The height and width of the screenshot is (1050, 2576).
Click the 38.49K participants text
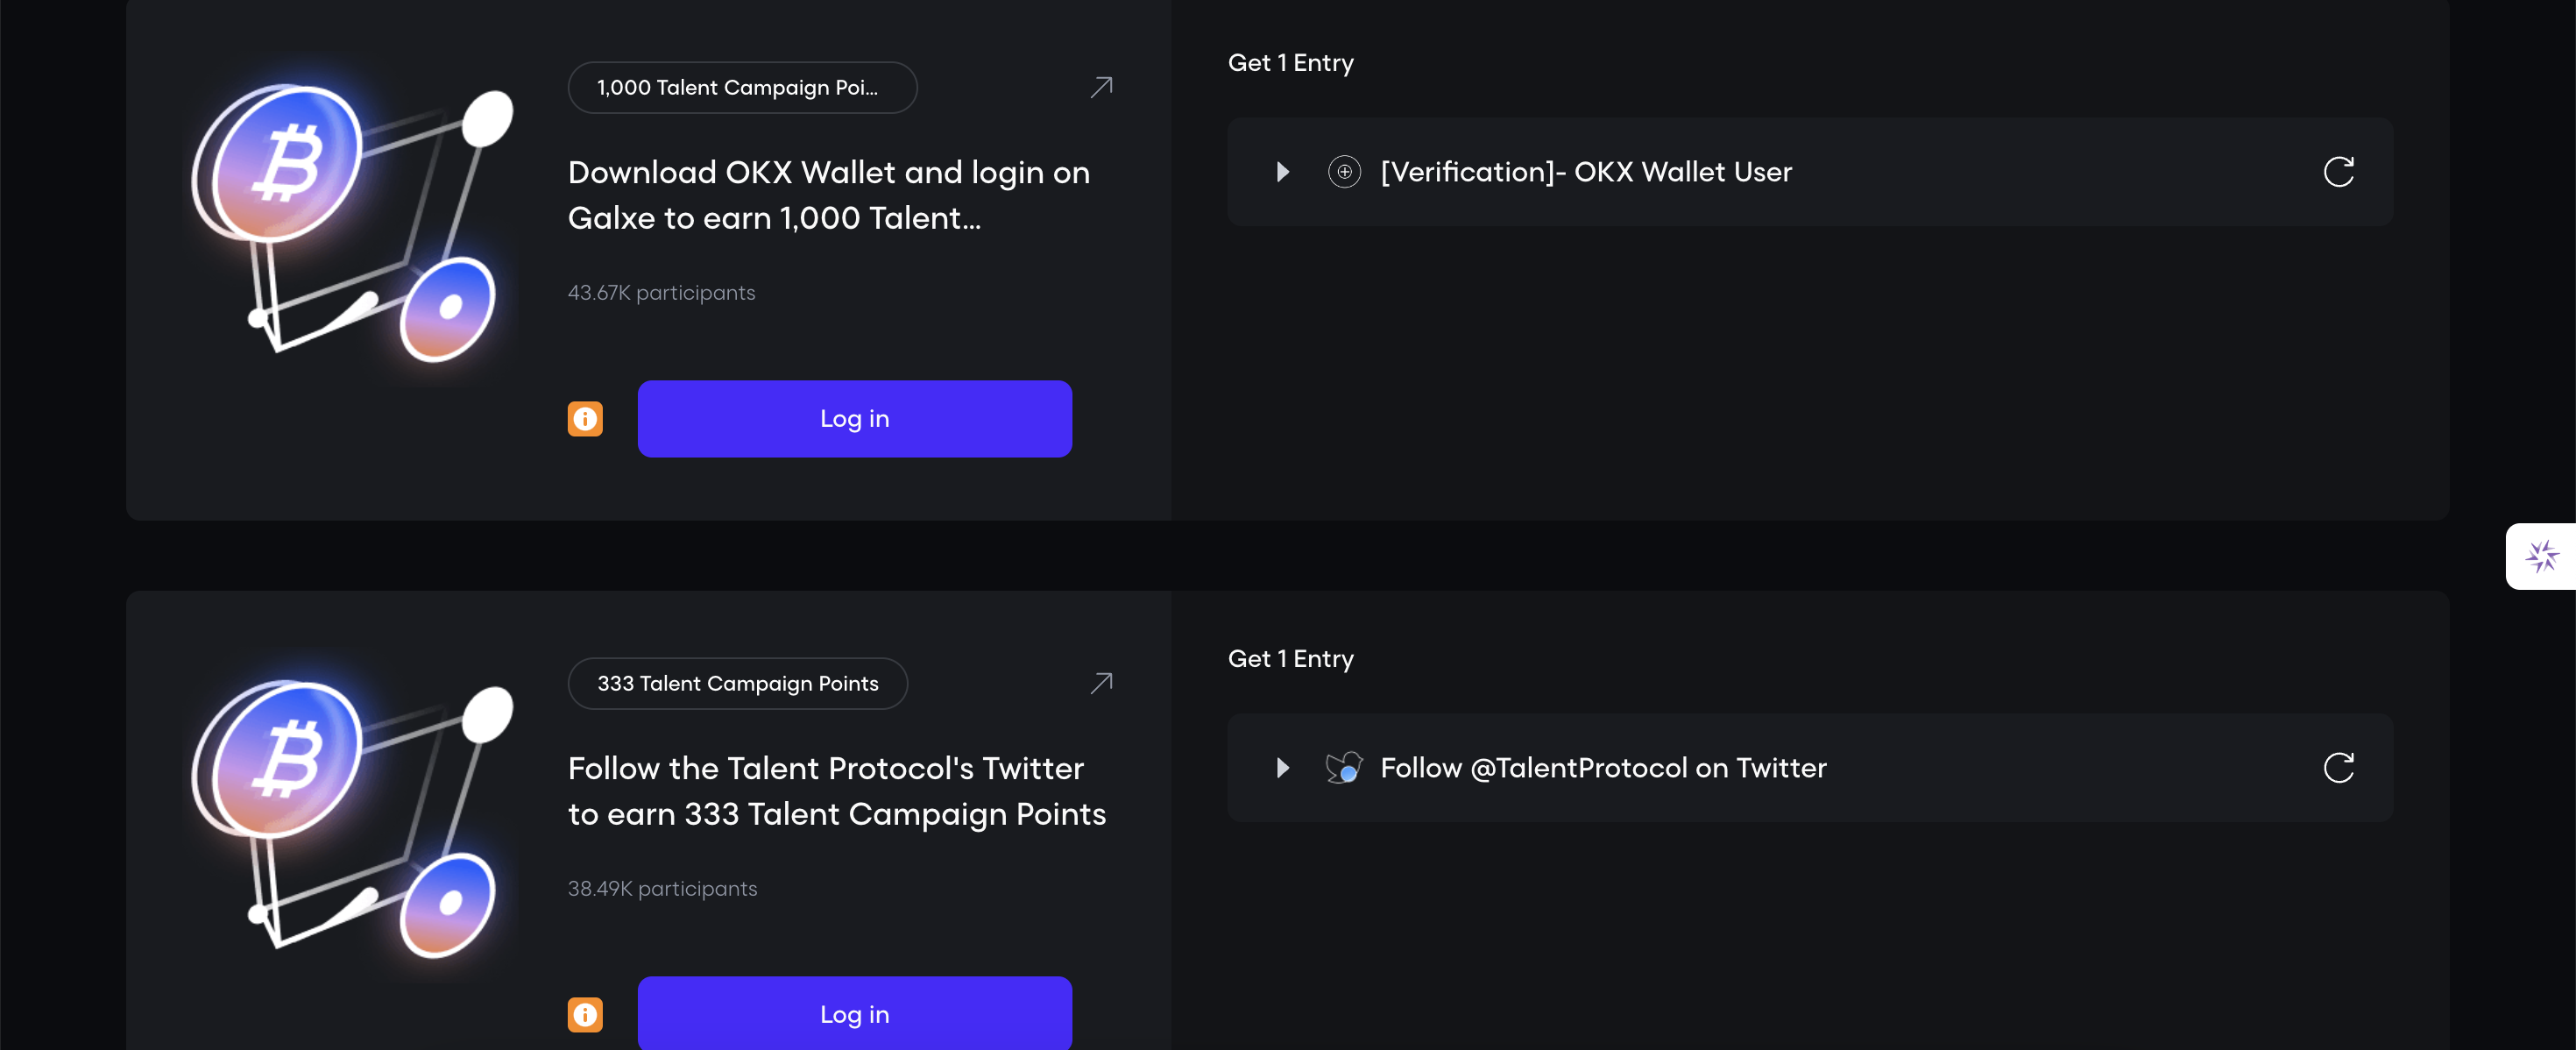[x=662, y=889]
